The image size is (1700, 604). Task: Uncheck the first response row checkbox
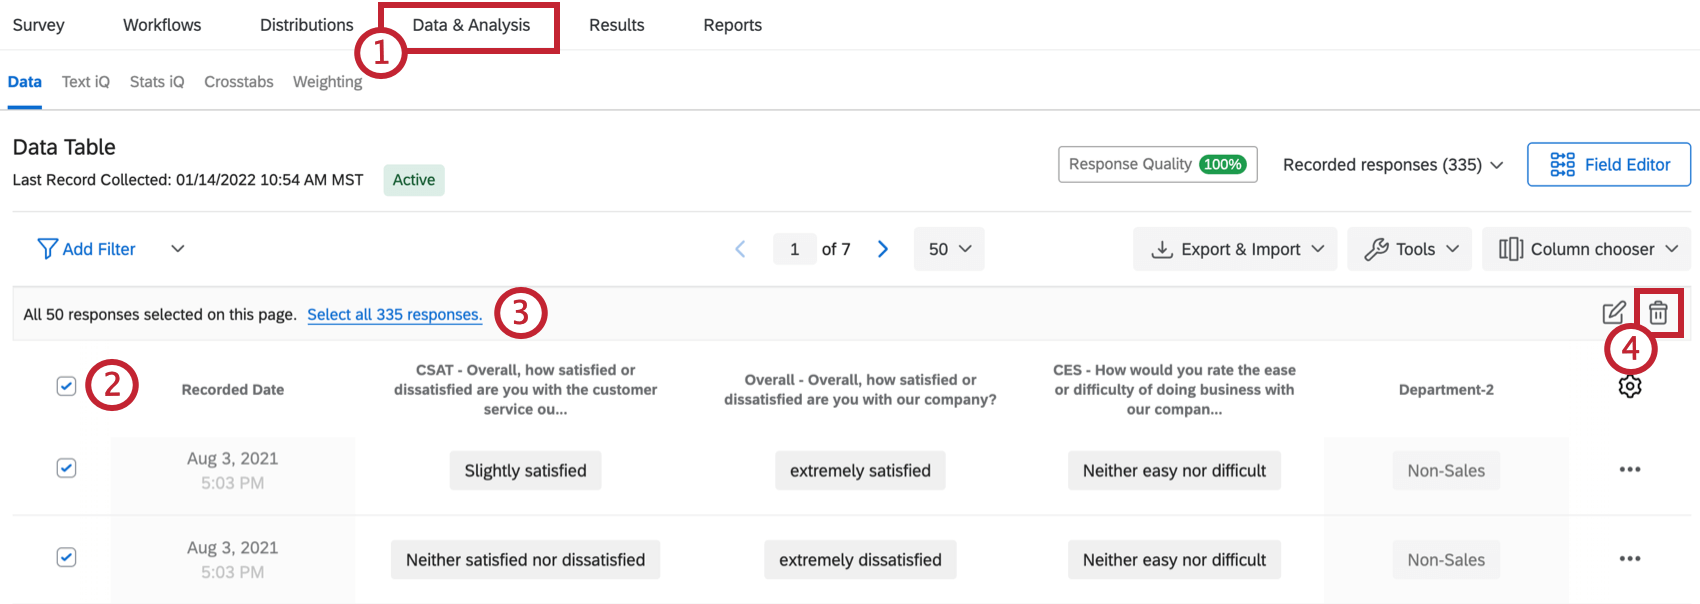point(67,468)
